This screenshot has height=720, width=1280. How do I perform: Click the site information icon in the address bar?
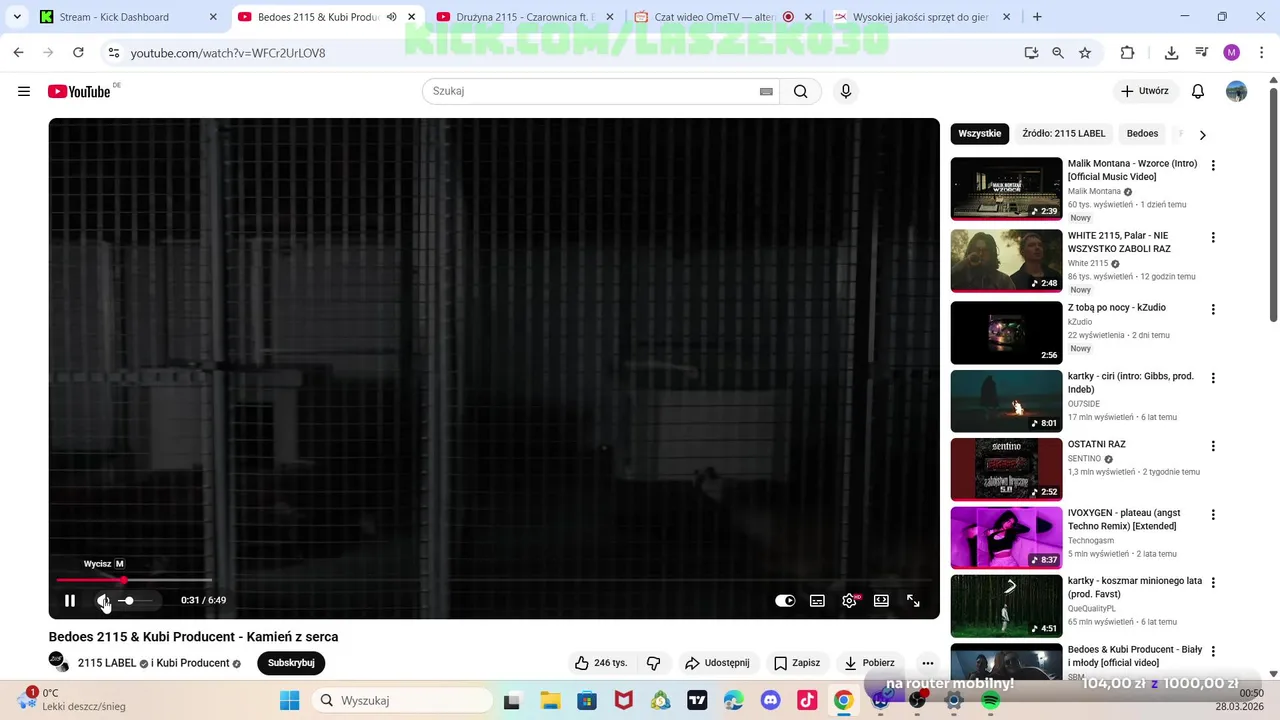click(x=114, y=53)
